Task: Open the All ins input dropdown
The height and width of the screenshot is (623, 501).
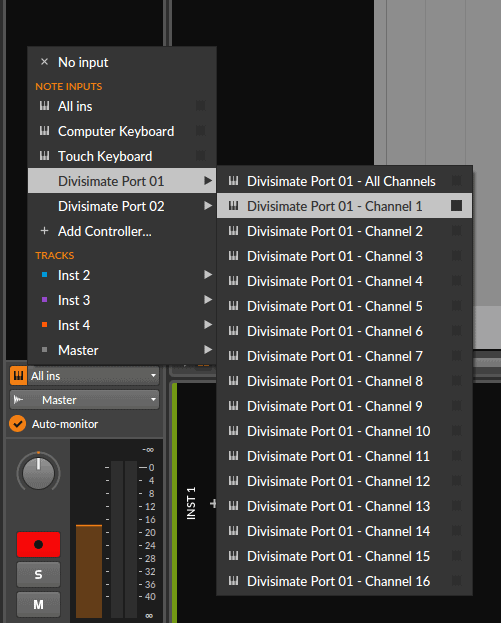Action: pyautogui.click(x=94, y=375)
